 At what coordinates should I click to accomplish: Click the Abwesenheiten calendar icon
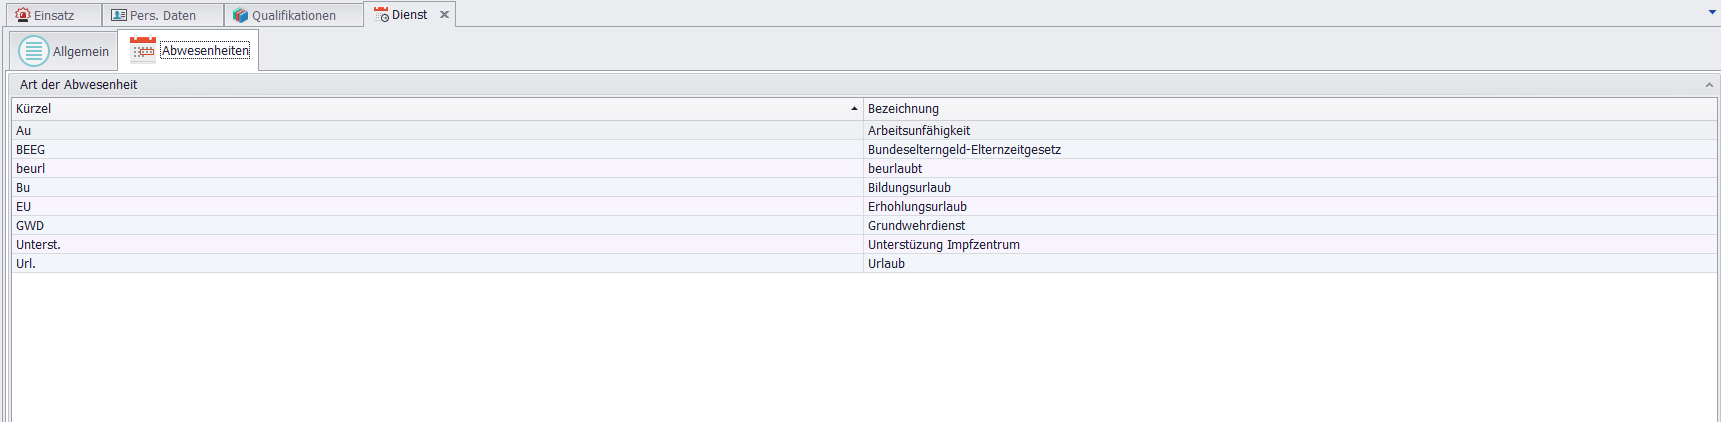click(x=143, y=50)
